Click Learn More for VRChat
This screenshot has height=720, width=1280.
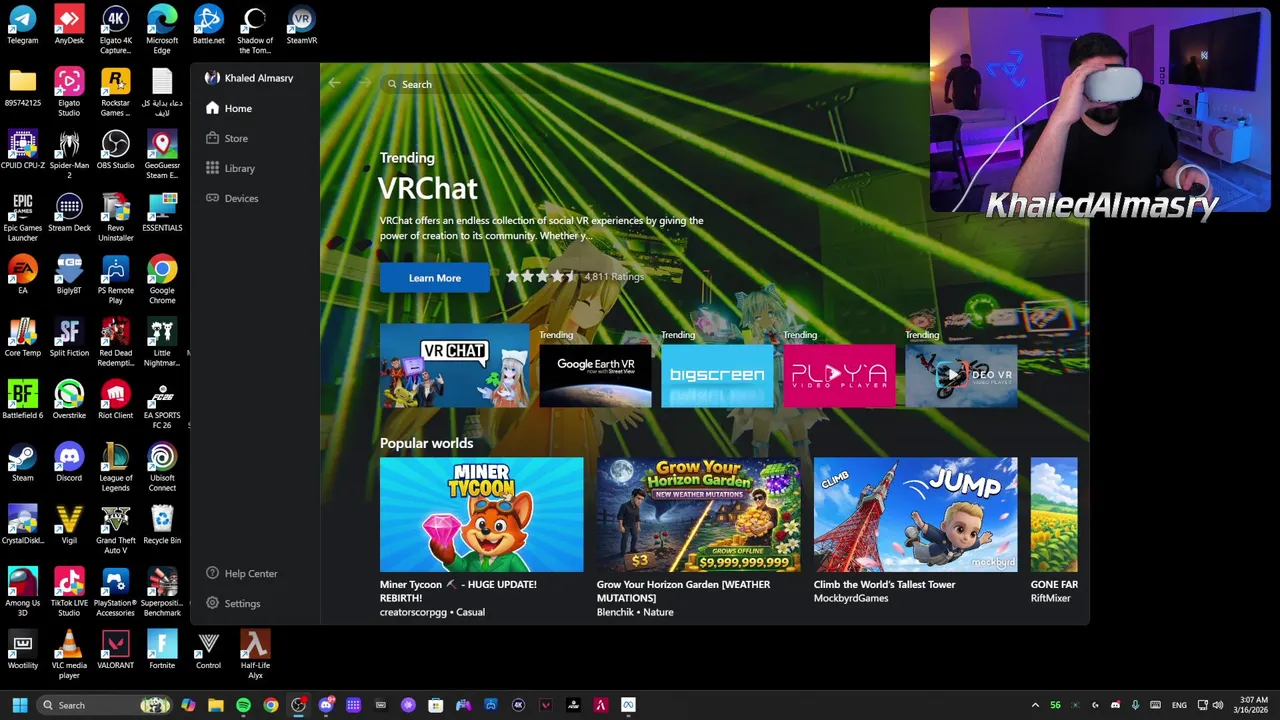point(435,278)
